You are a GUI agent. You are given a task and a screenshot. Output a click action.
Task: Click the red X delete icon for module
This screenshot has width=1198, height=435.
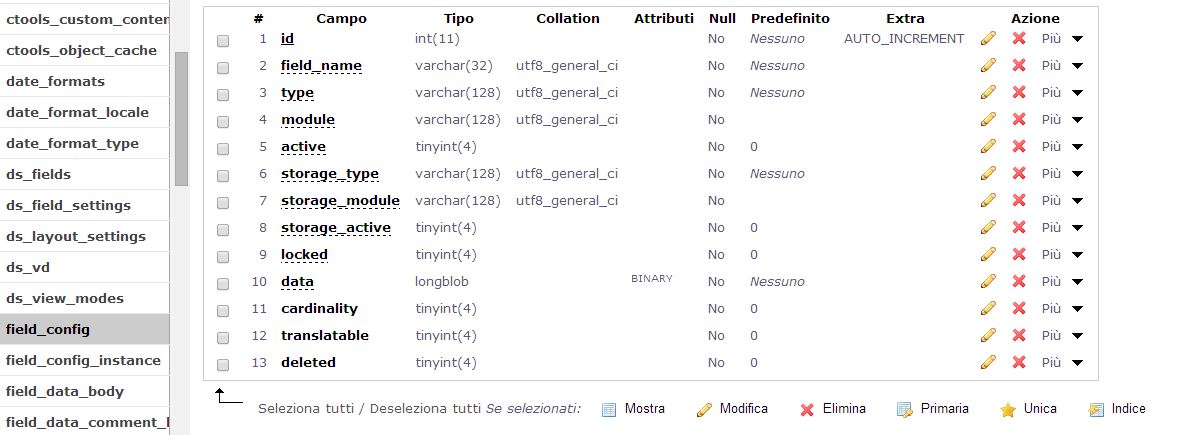click(x=1018, y=119)
